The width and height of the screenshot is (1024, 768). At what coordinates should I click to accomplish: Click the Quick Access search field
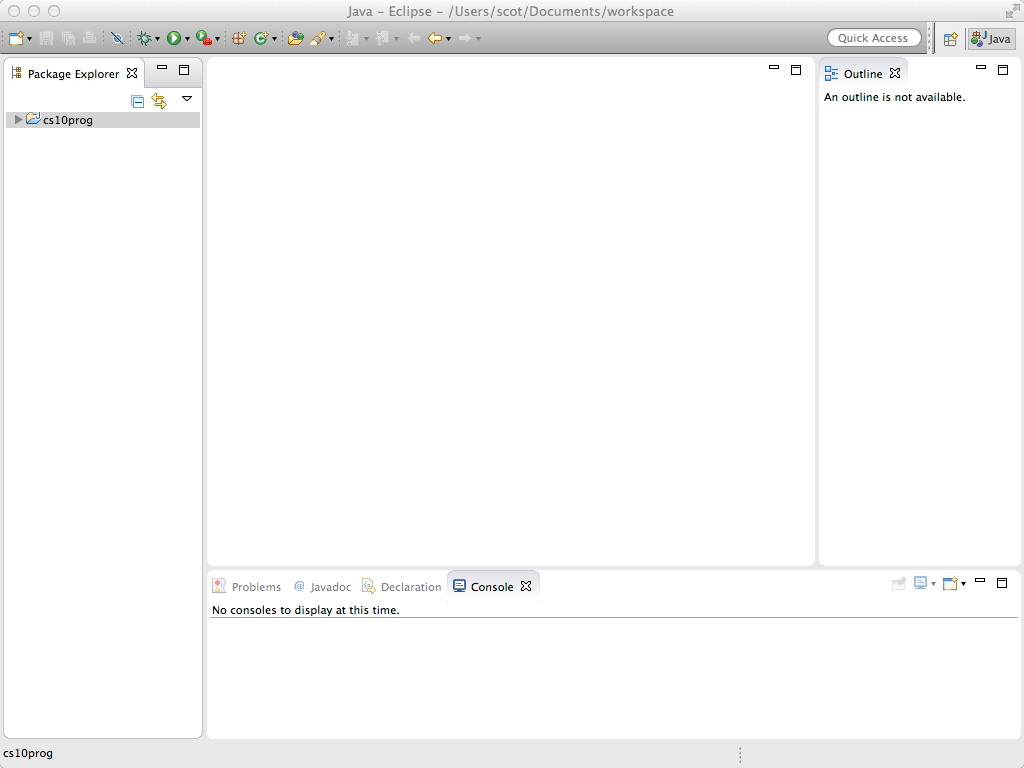point(874,38)
